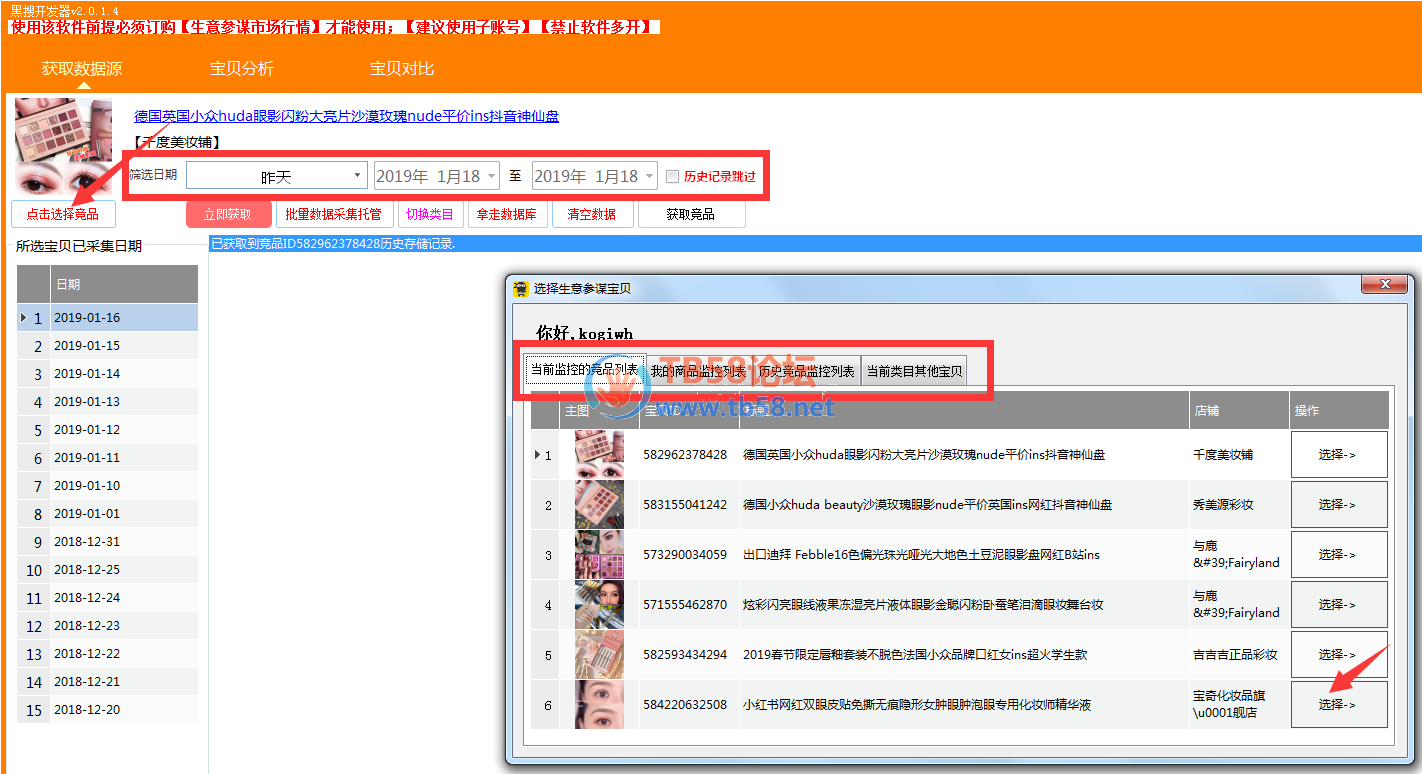This screenshot has height=774, width=1422.
Task: Click eyeshadow thumbnail for item 583155041242
Action: click(599, 505)
